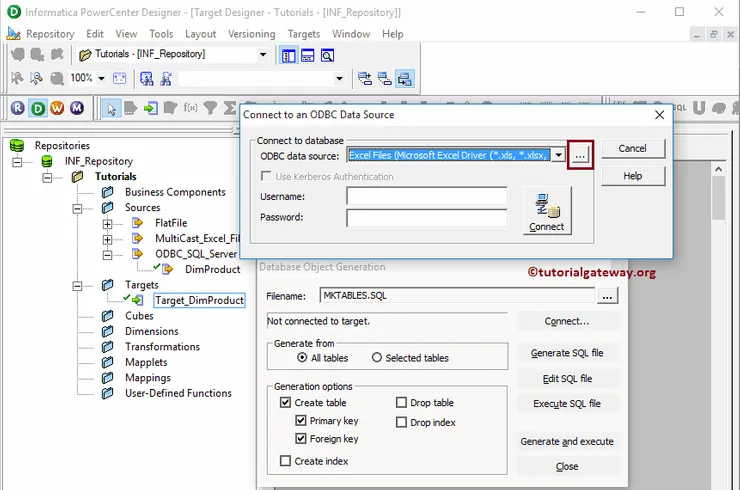This screenshot has height=490, width=740.
Task: Select the Selected tables radio button
Action: 377,357
